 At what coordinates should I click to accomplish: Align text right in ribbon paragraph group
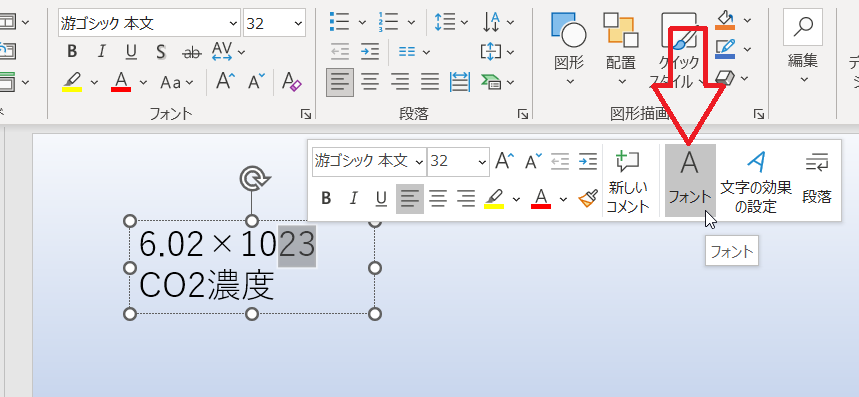[400, 82]
